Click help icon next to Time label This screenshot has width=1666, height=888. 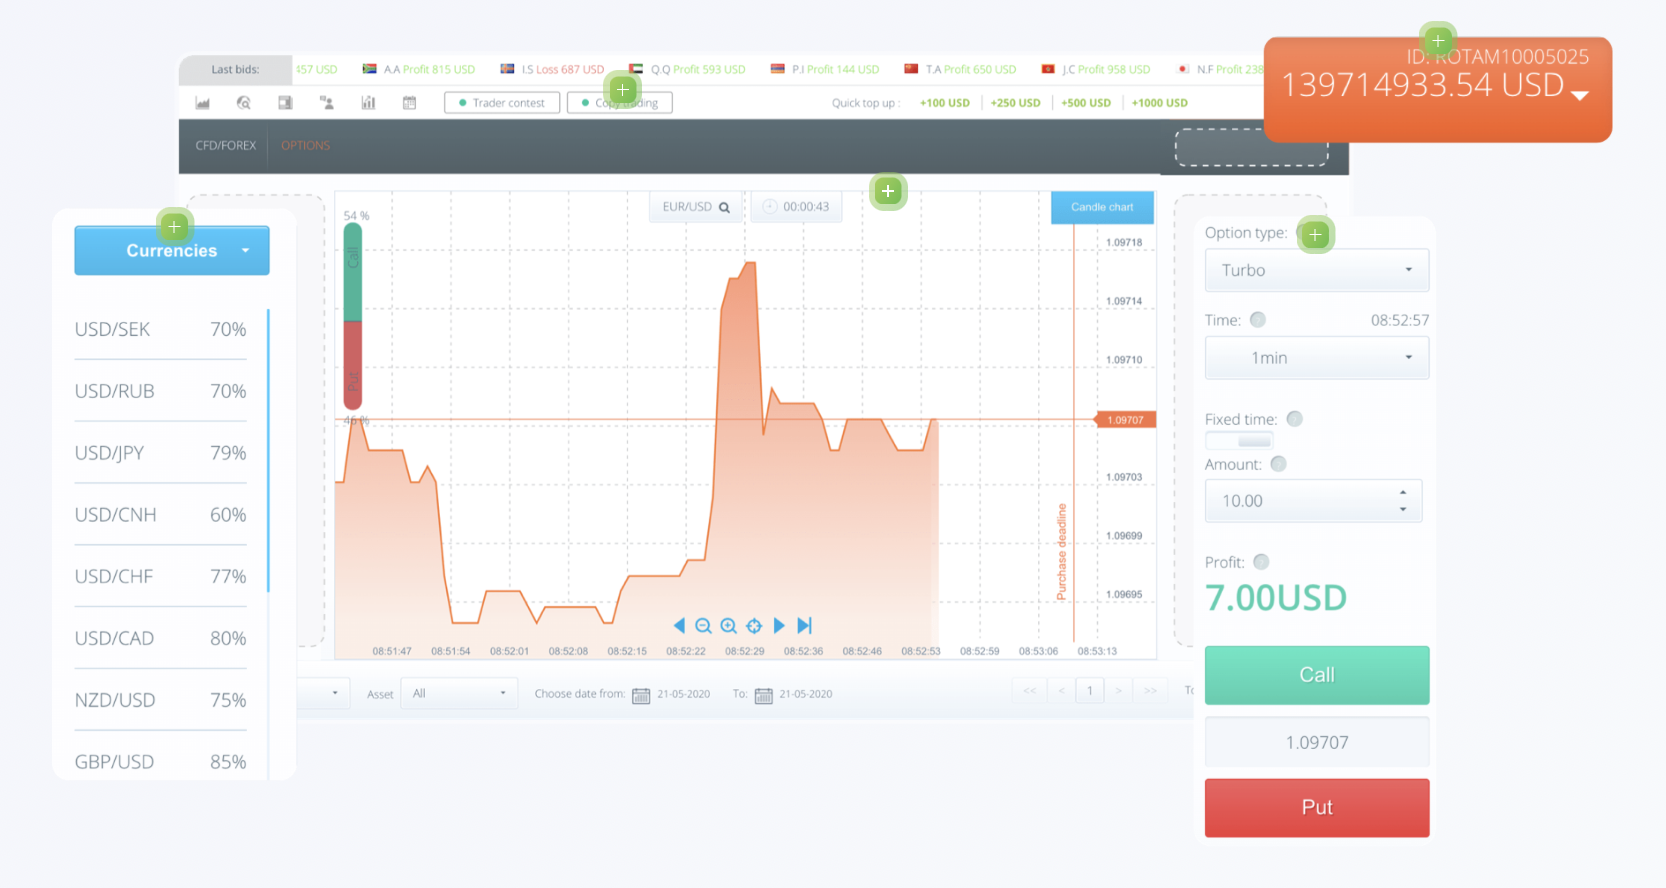coord(1258,320)
